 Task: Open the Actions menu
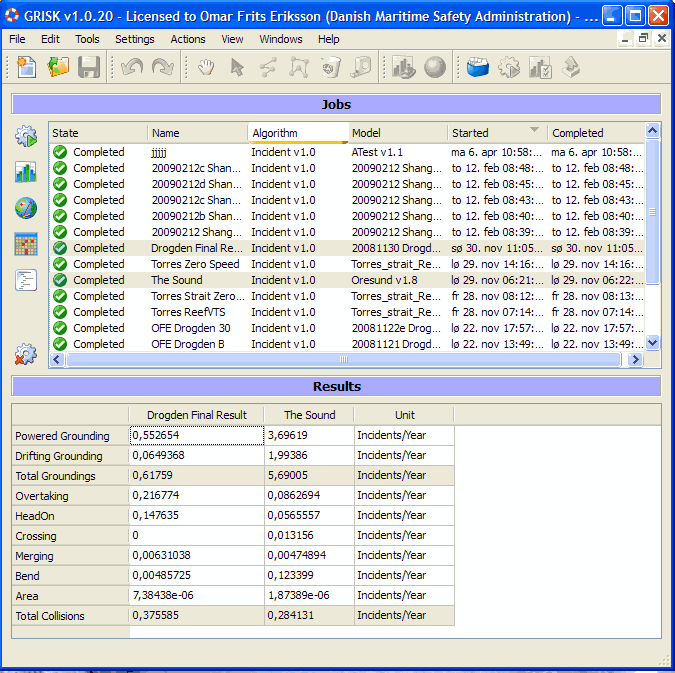coord(188,39)
